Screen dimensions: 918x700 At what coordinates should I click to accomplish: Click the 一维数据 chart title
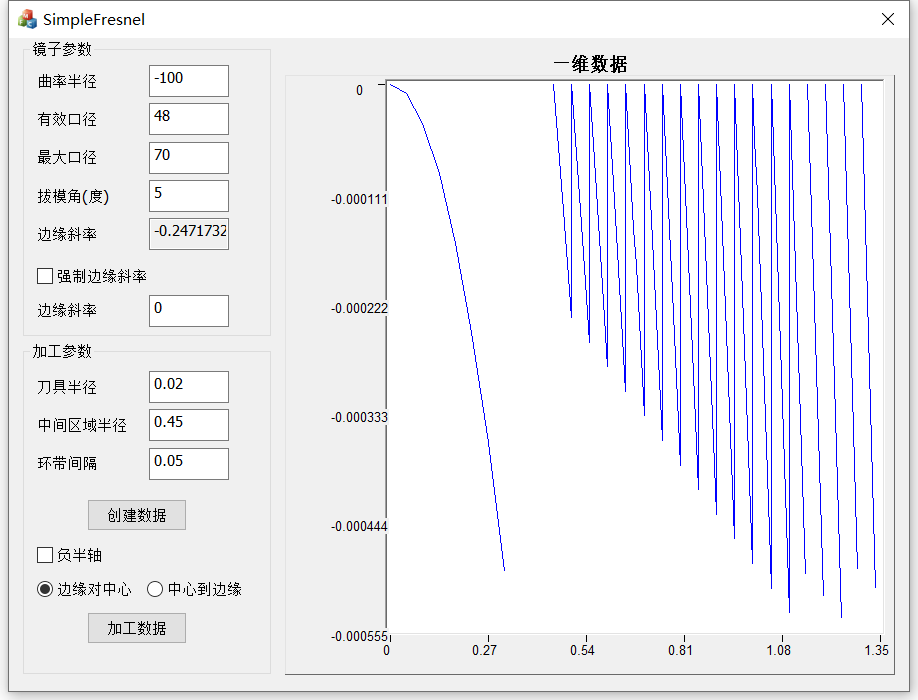590,64
